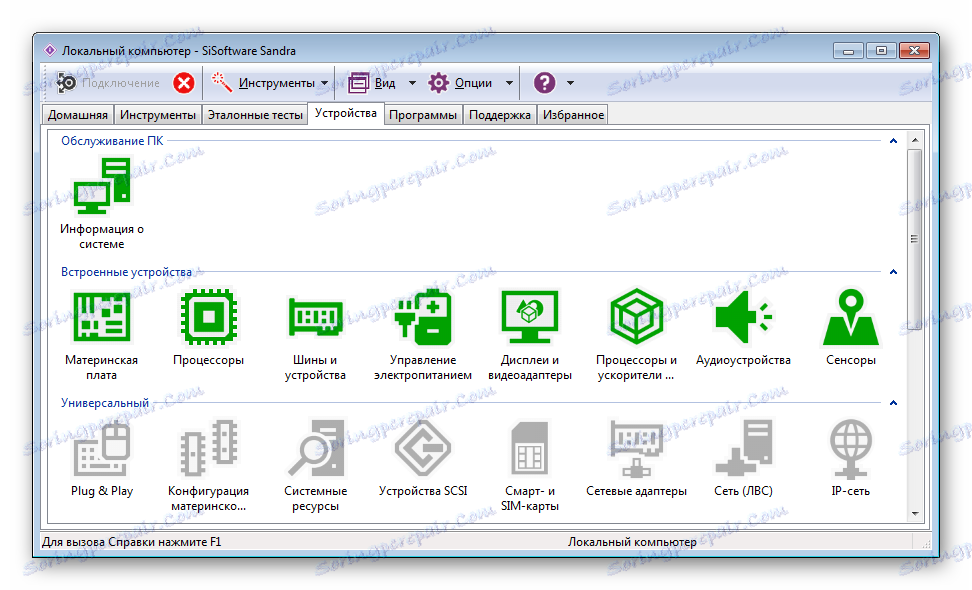
Task: Collapse the Обслуживание ПК section
Action: tap(893, 141)
